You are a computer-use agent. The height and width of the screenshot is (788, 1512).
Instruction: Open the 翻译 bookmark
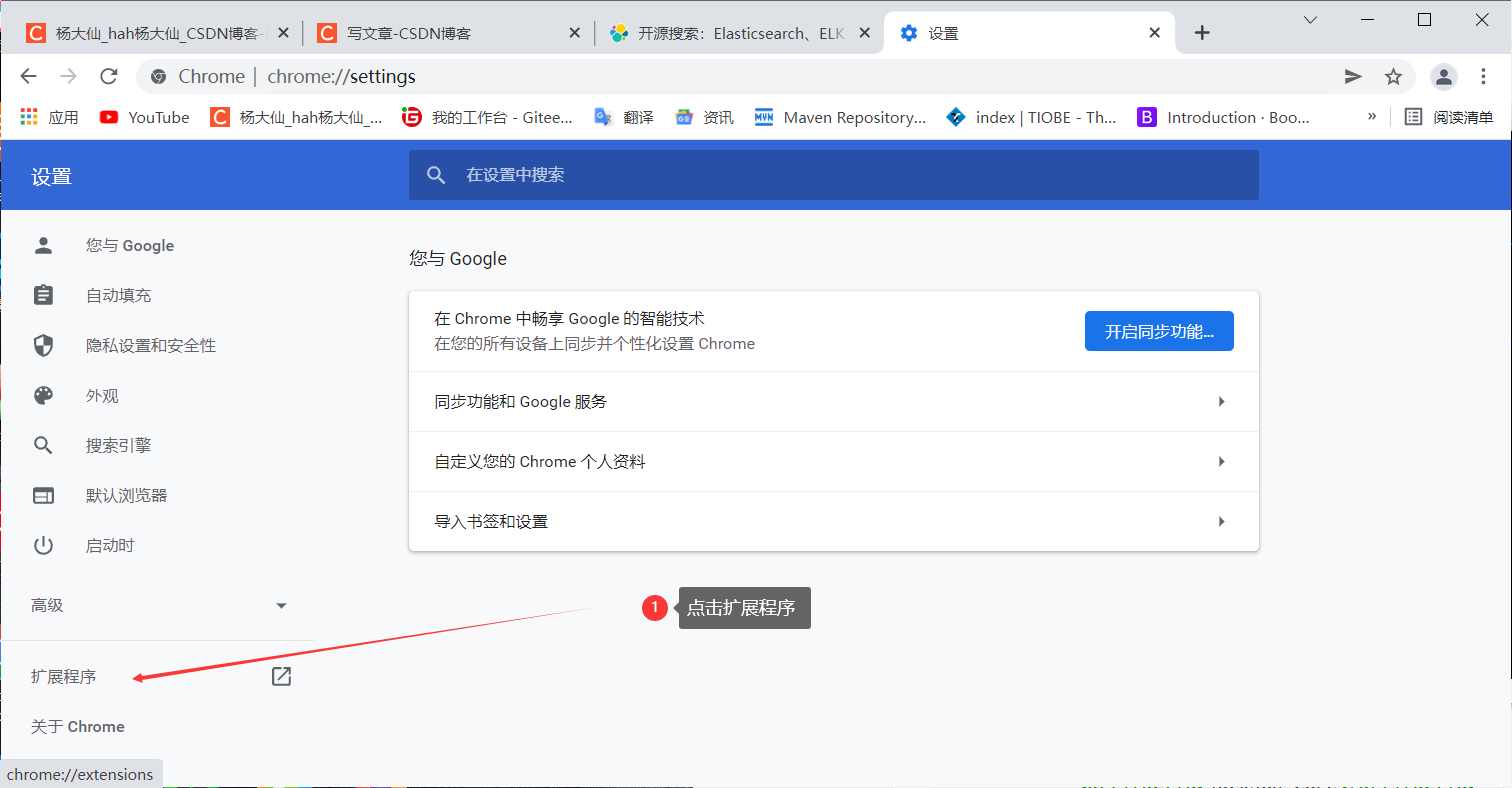point(624,117)
